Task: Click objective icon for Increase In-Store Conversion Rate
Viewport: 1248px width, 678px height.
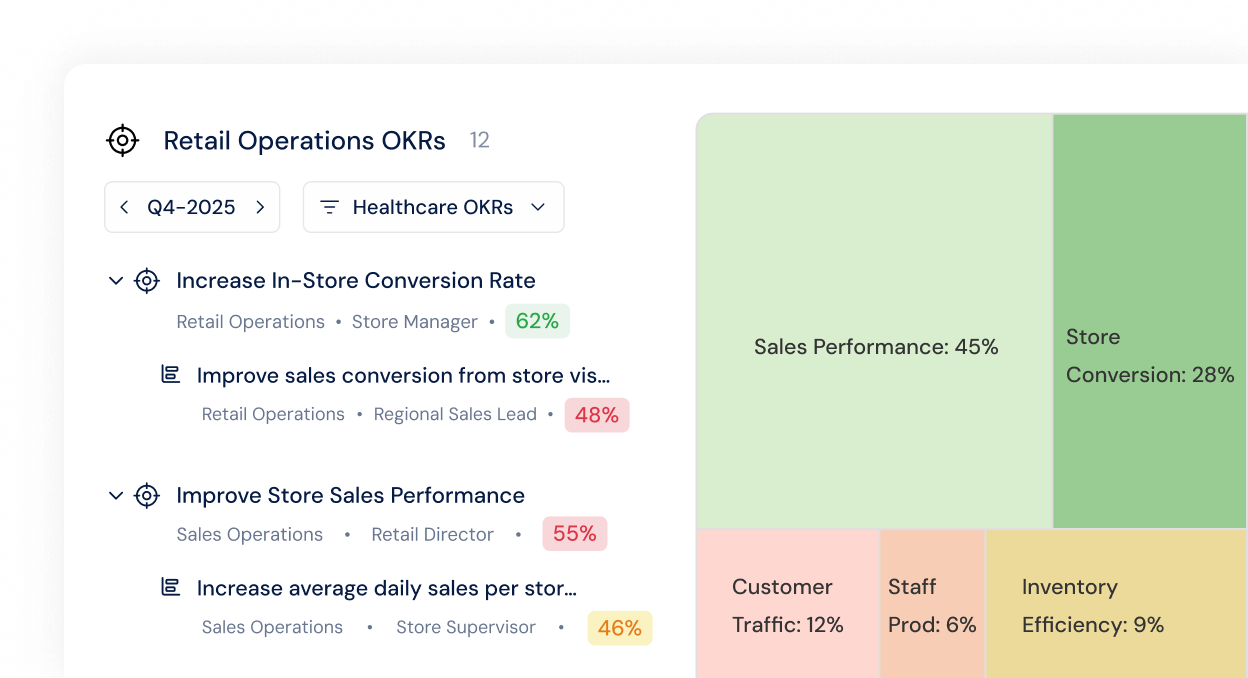Action: (147, 281)
